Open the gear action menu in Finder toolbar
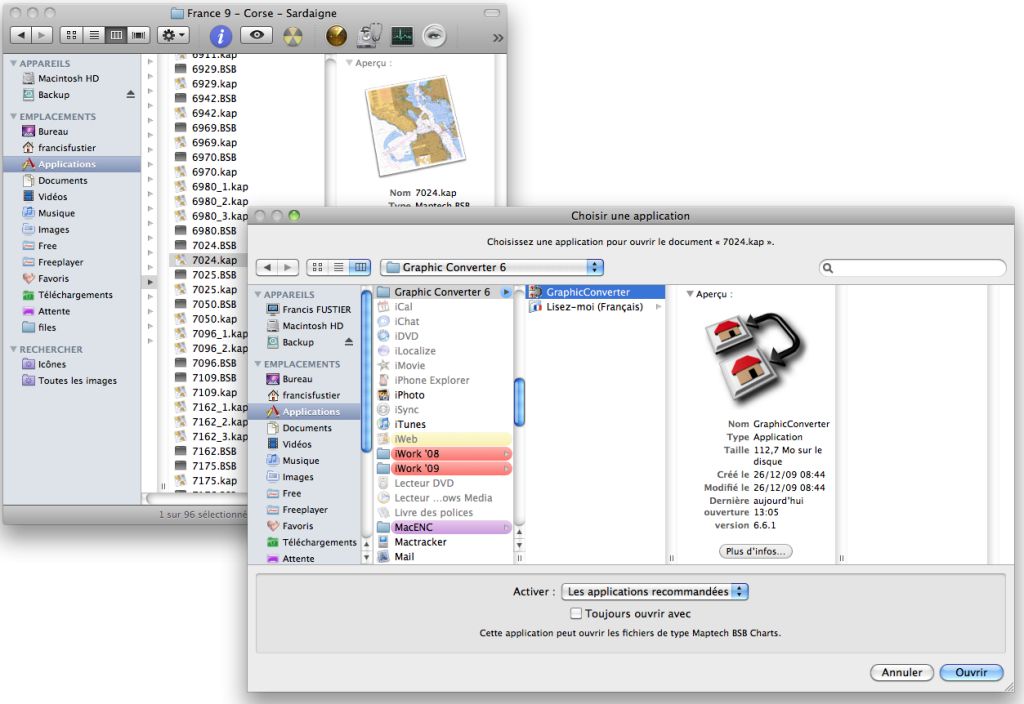This screenshot has width=1024, height=704. 173,35
